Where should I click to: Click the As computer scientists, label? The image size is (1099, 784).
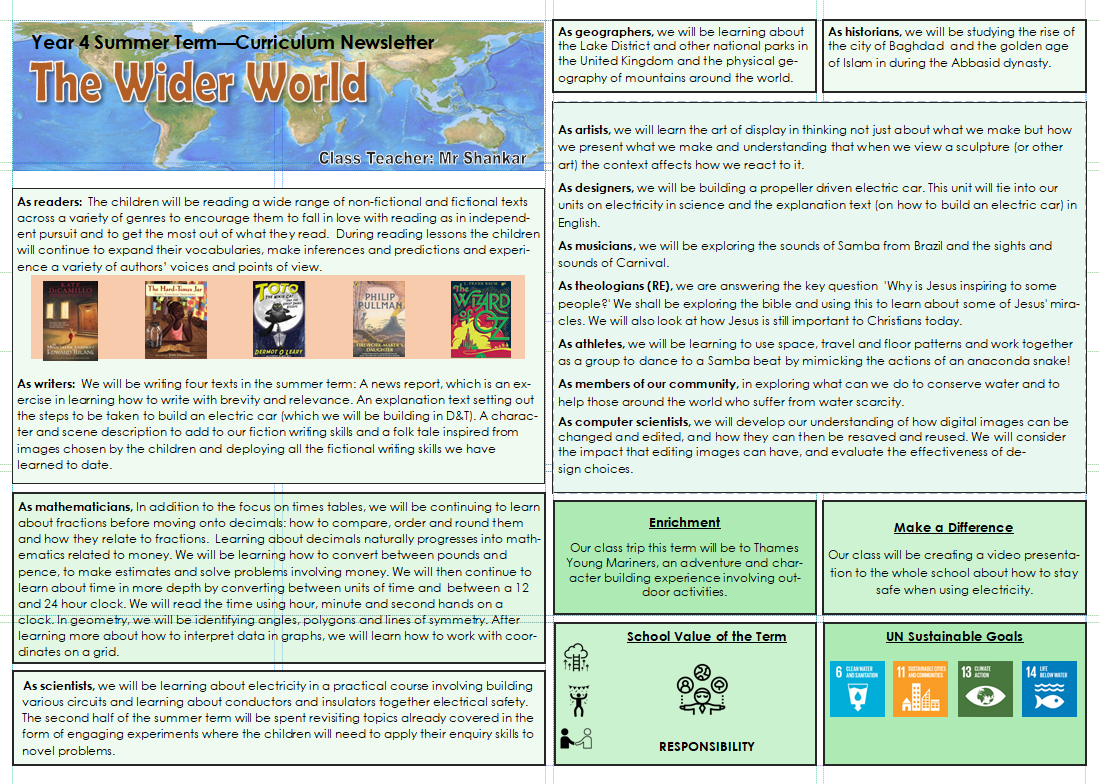(624, 422)
